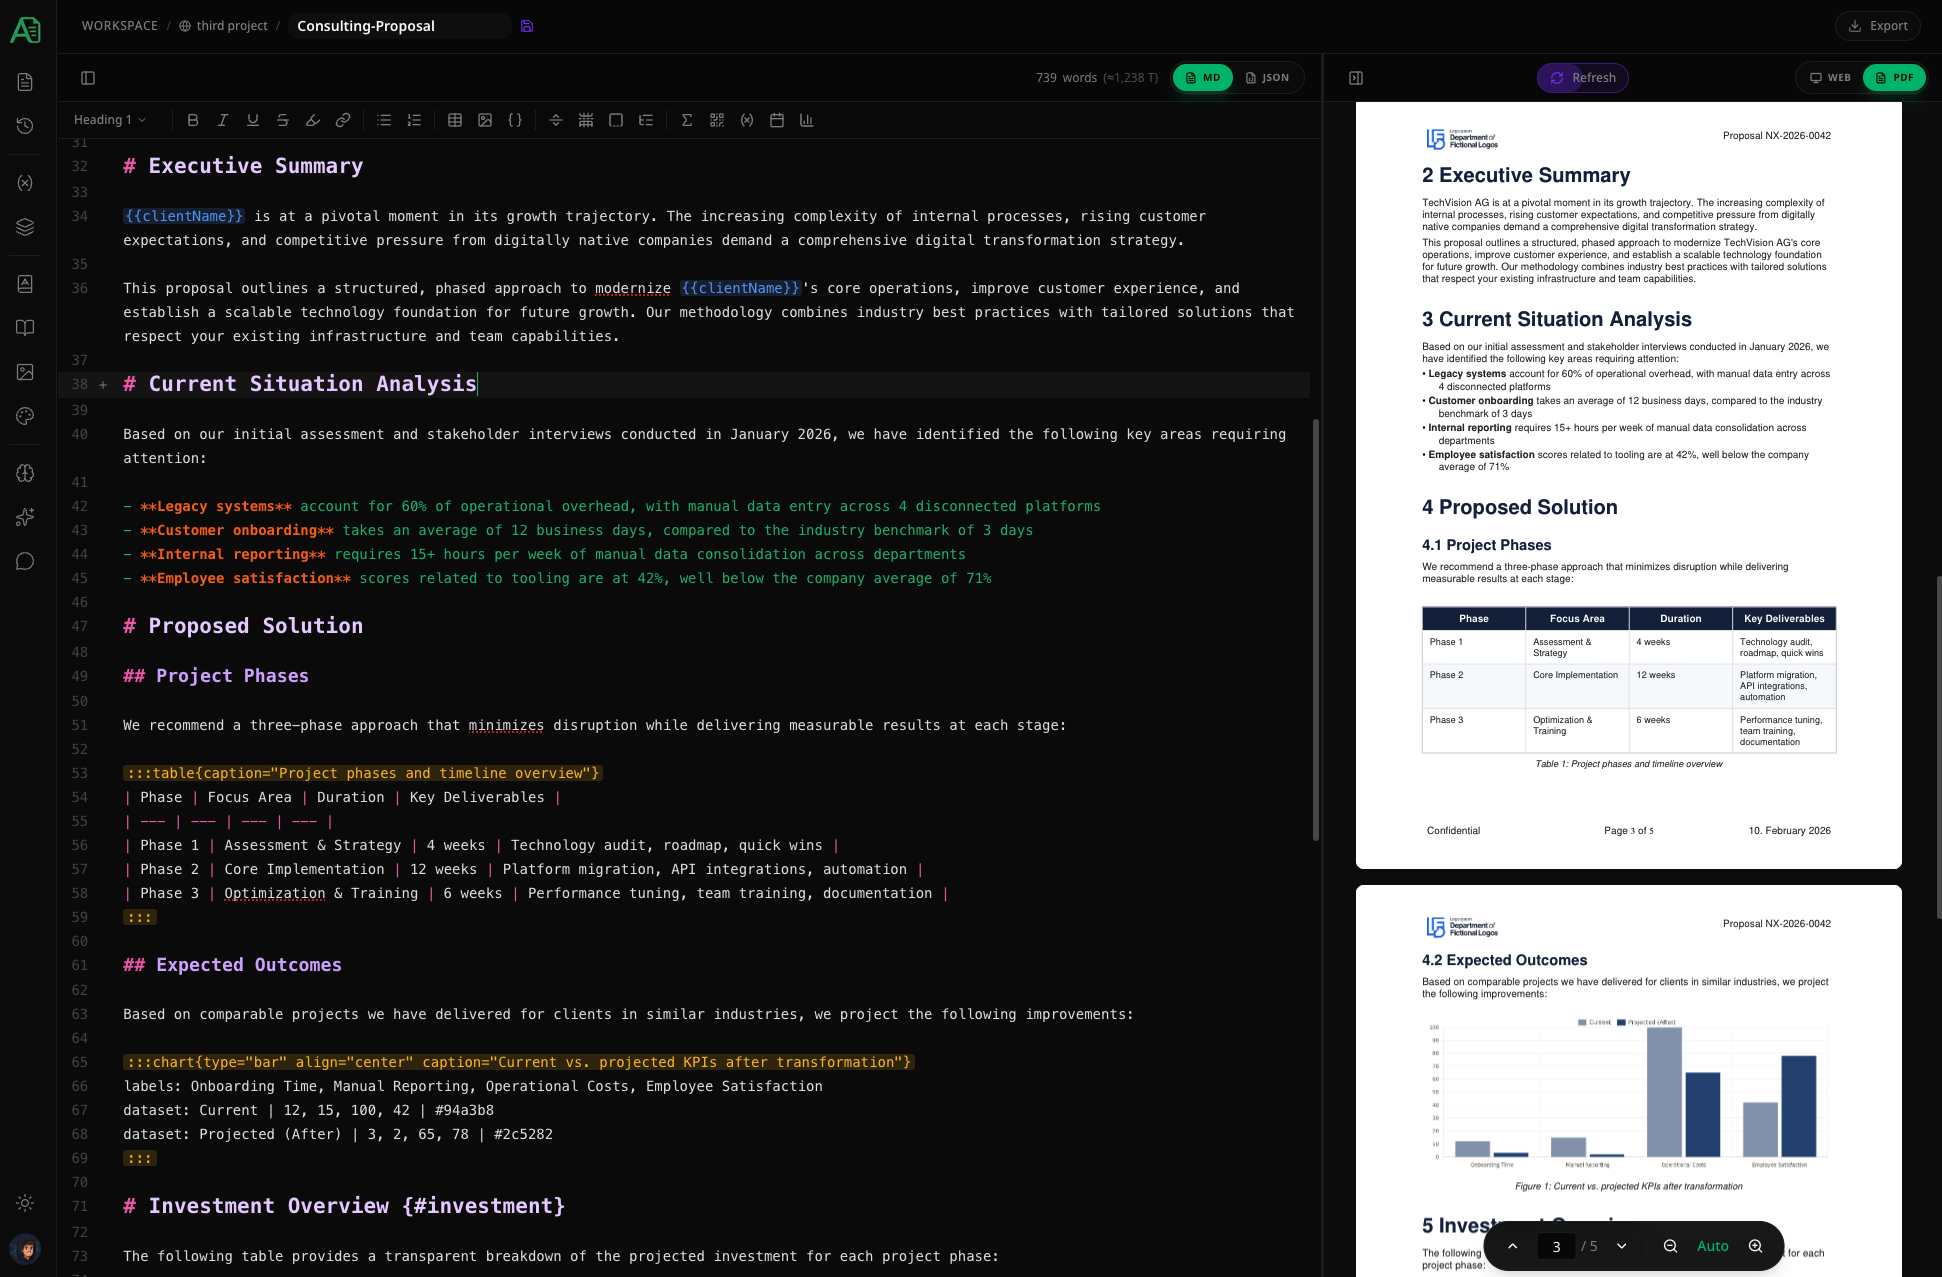Click the Export button
Image resolution: width=1942 pixels, height=1277 pixels.
coord(1877,25)
